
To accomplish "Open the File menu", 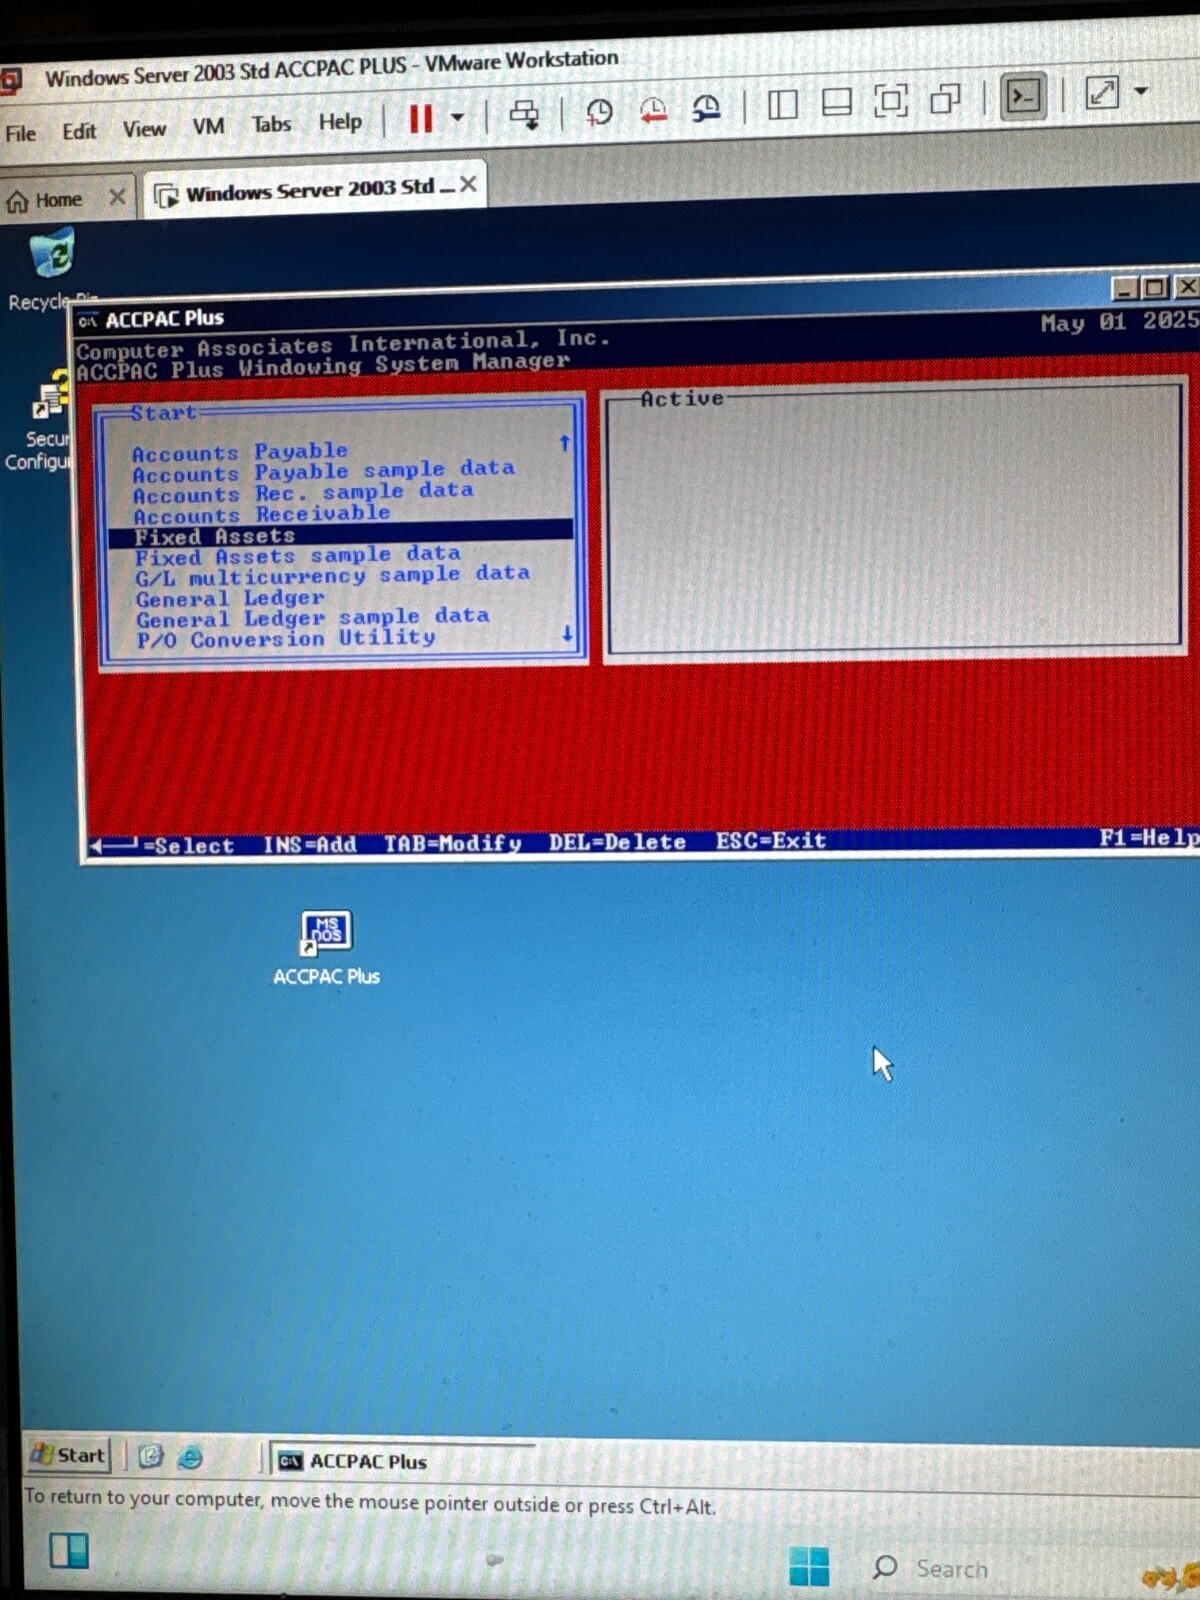I will [x=20, y=133].
